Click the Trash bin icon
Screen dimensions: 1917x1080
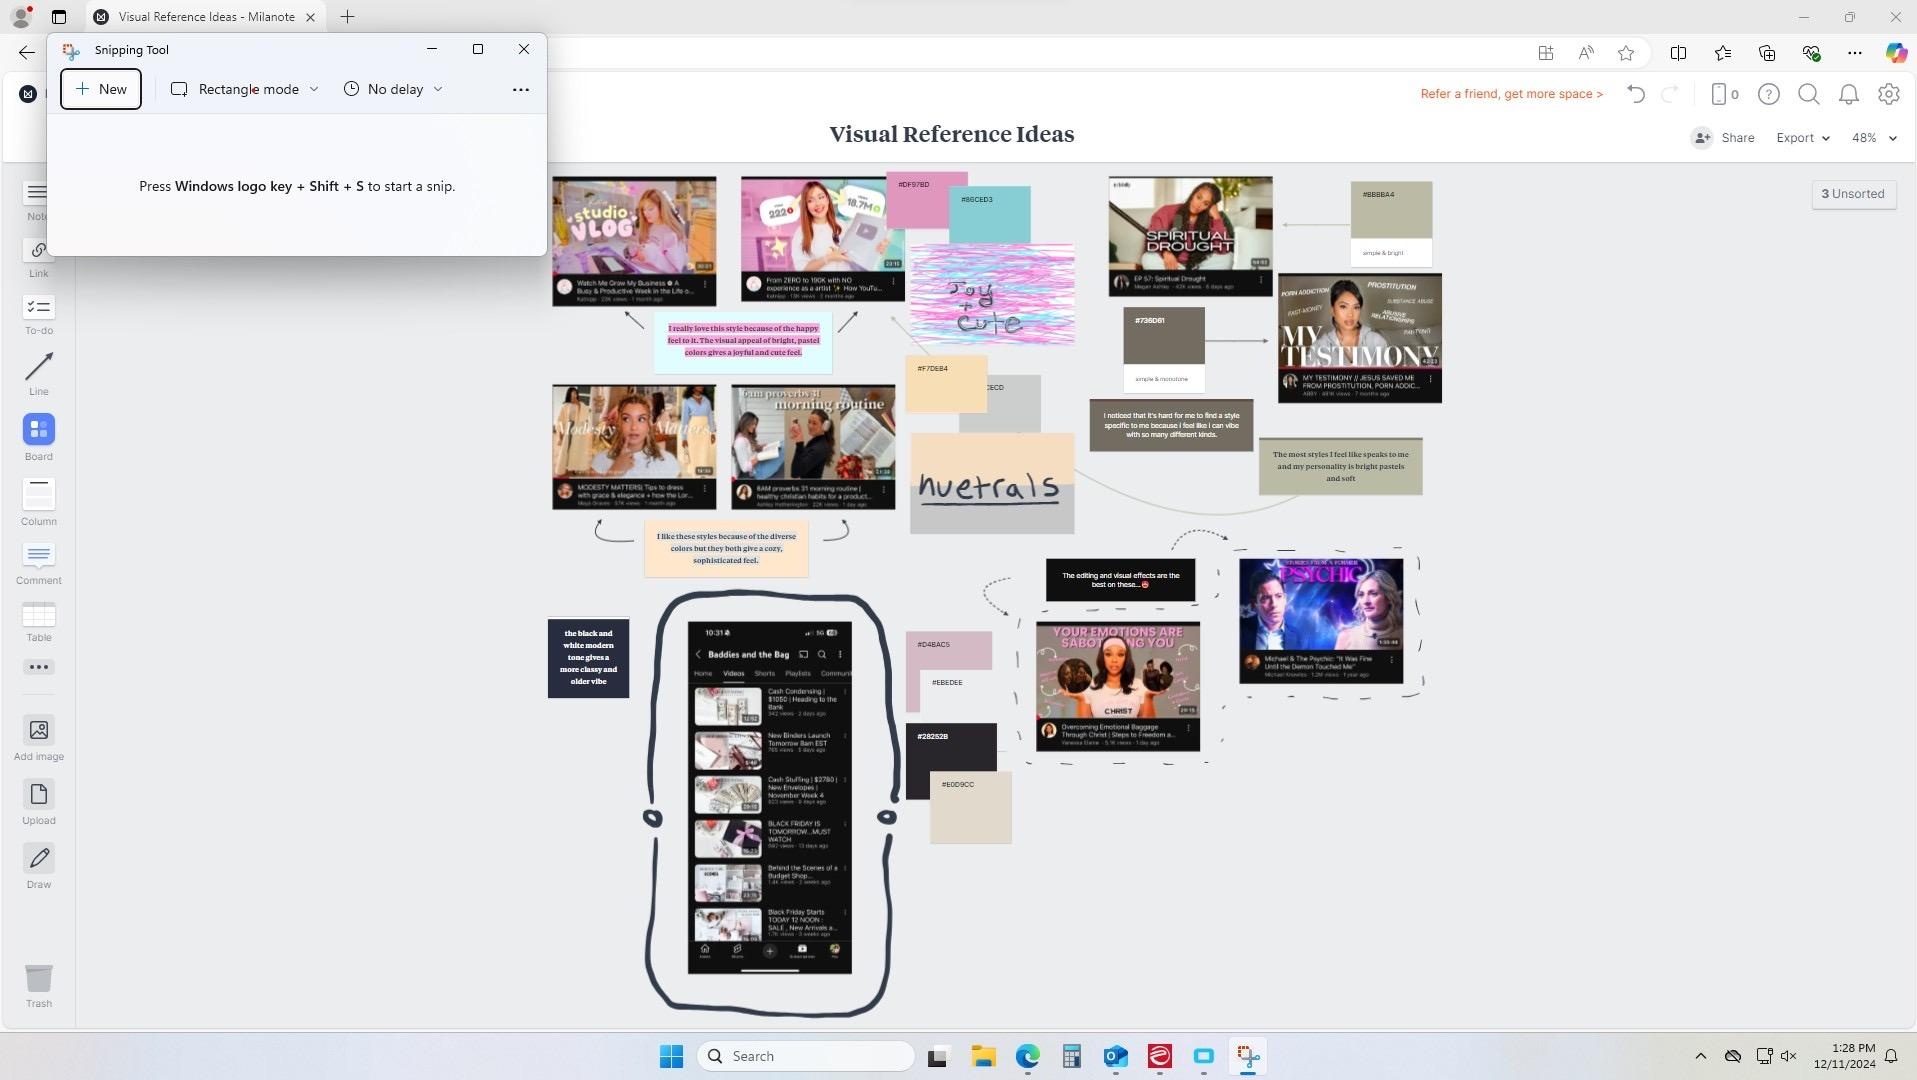pos(38,985)
